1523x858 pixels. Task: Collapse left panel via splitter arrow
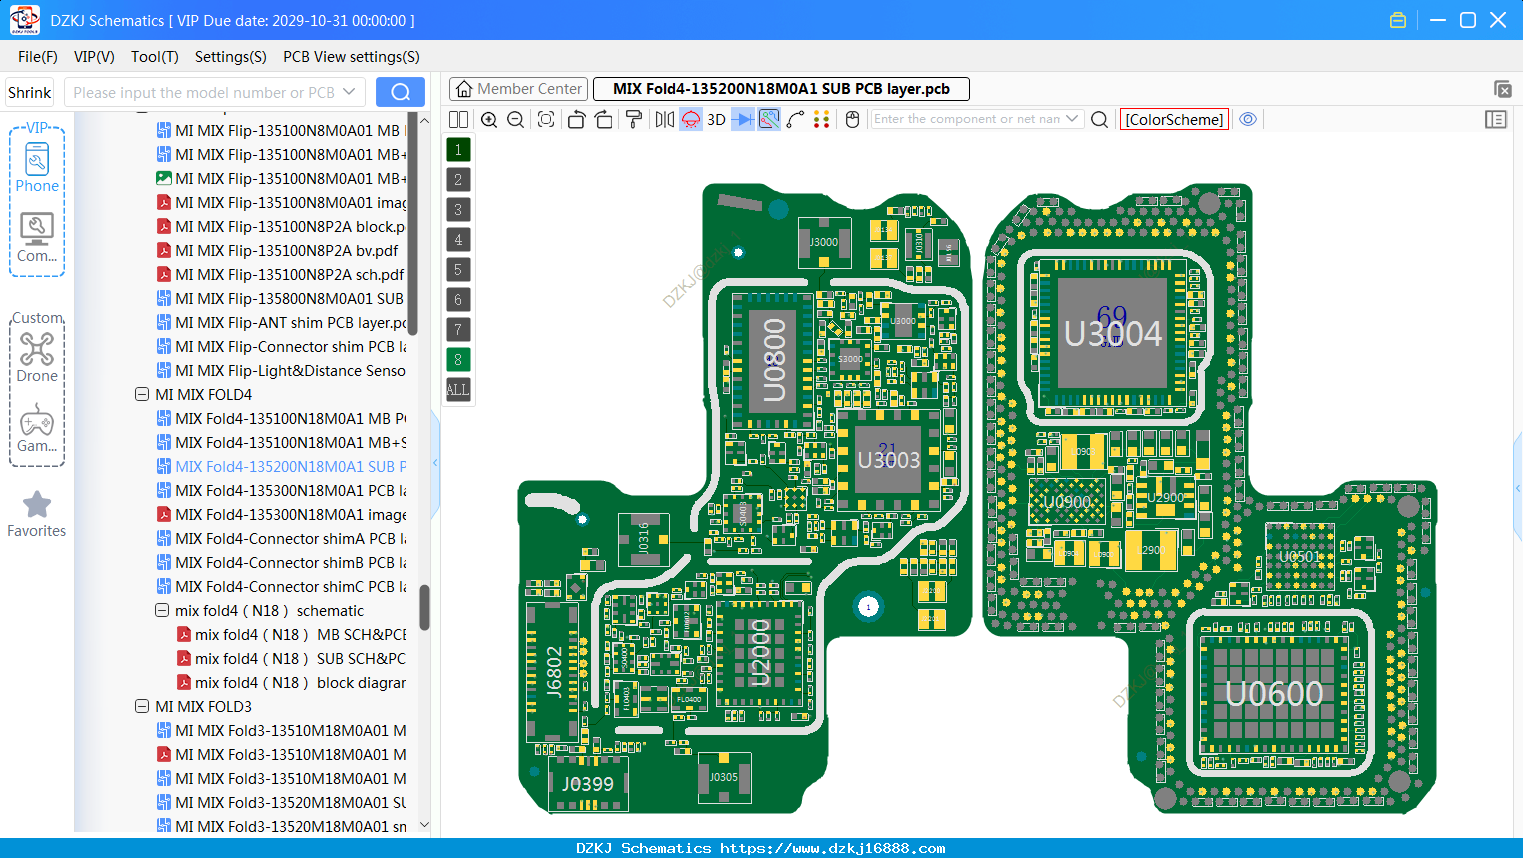pos(435,463)
